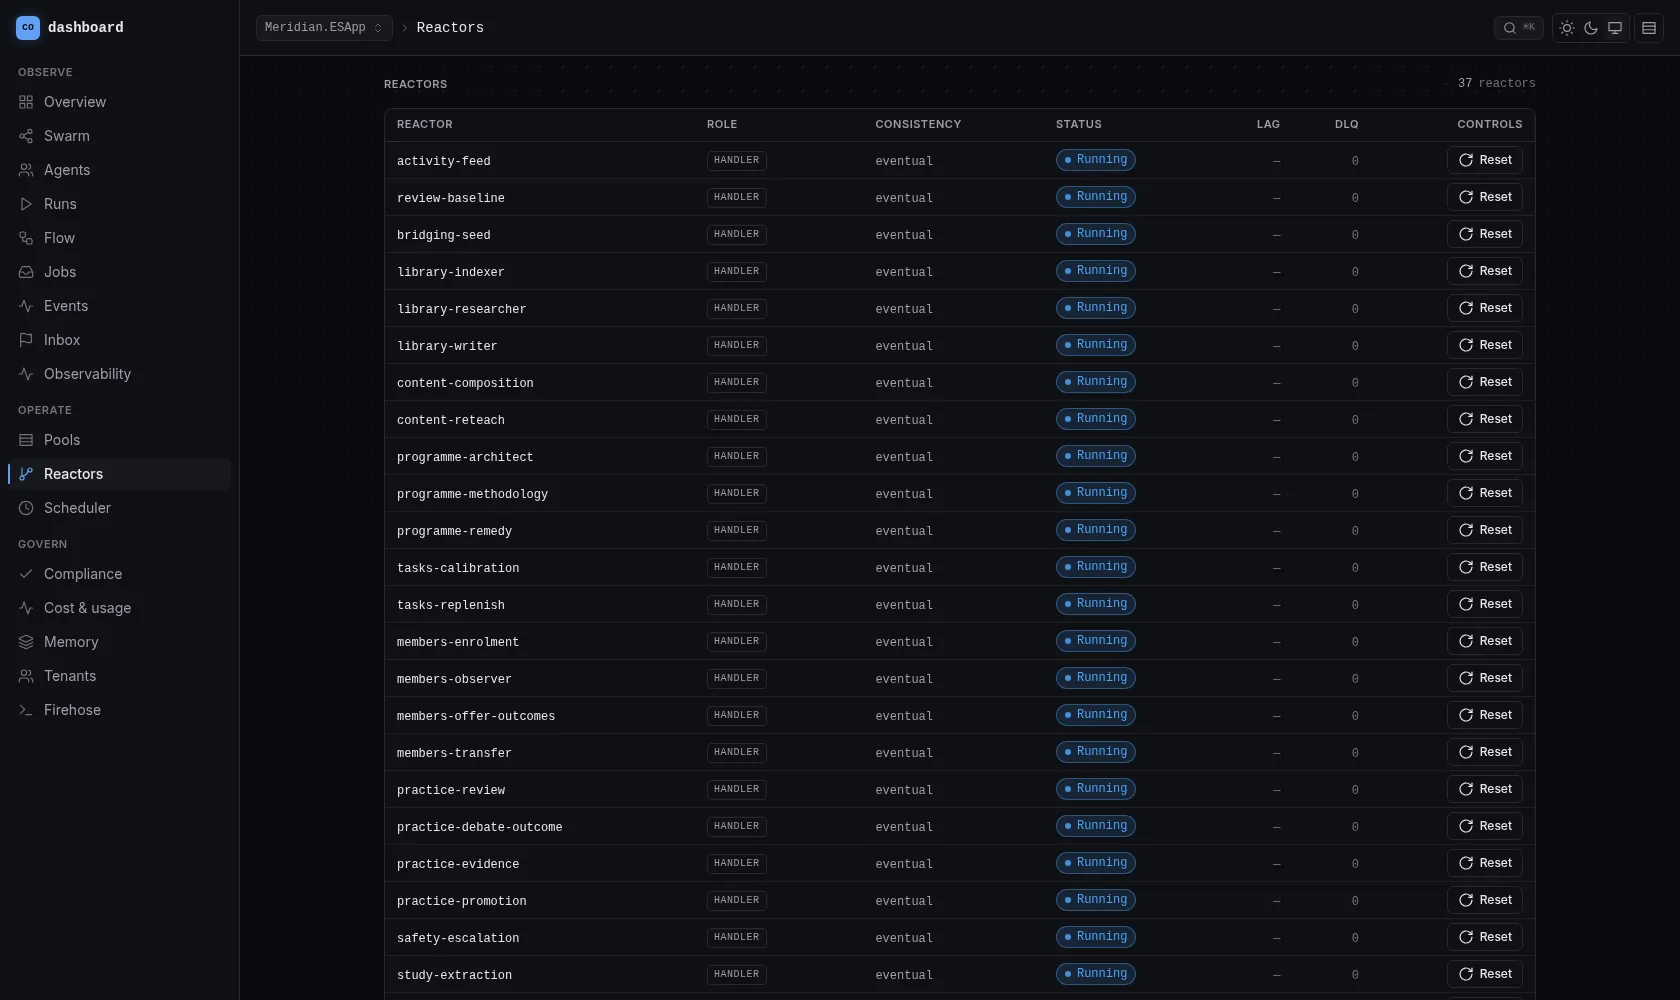Image resolution: width=1680 pixels, height=1000 pixels.
Task: Click the REACTOR column header
Action: click(x=424, y=124)
